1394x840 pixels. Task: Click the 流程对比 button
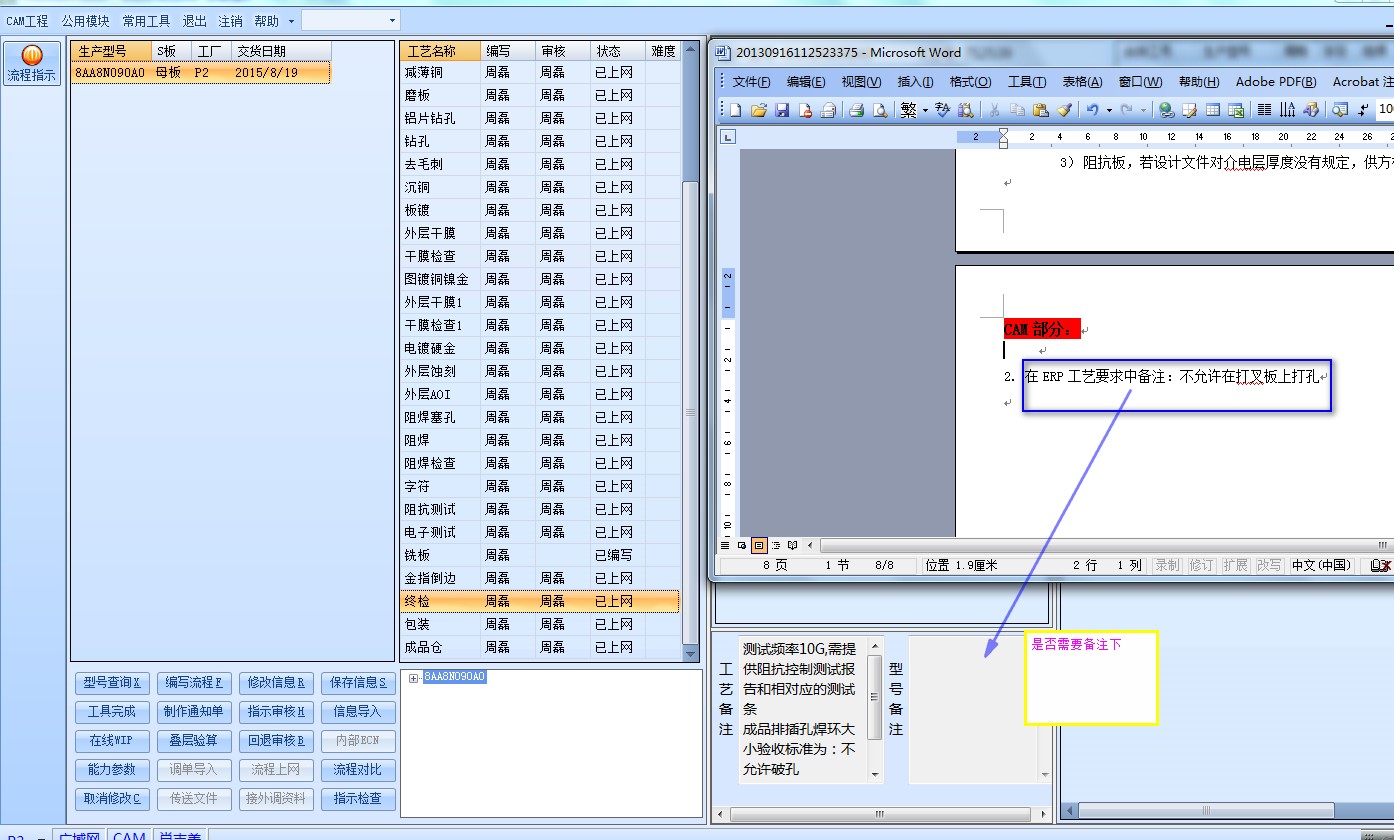click(358, 770)
